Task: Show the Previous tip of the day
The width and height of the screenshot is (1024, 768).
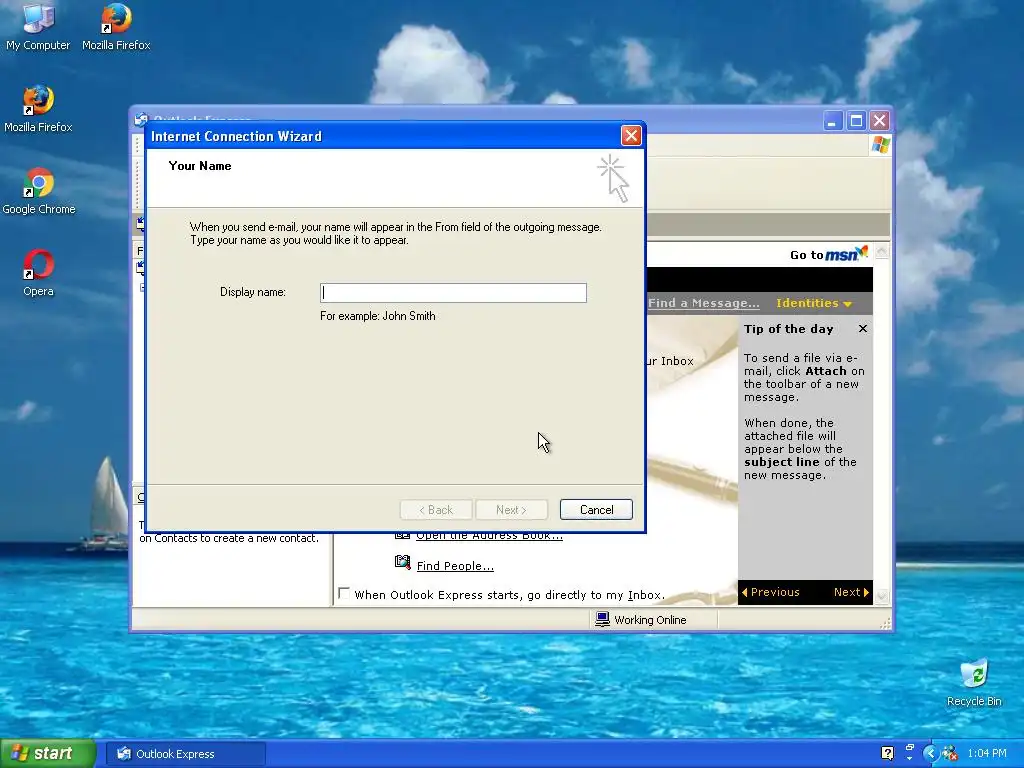Action: click(x=771, y=592)
